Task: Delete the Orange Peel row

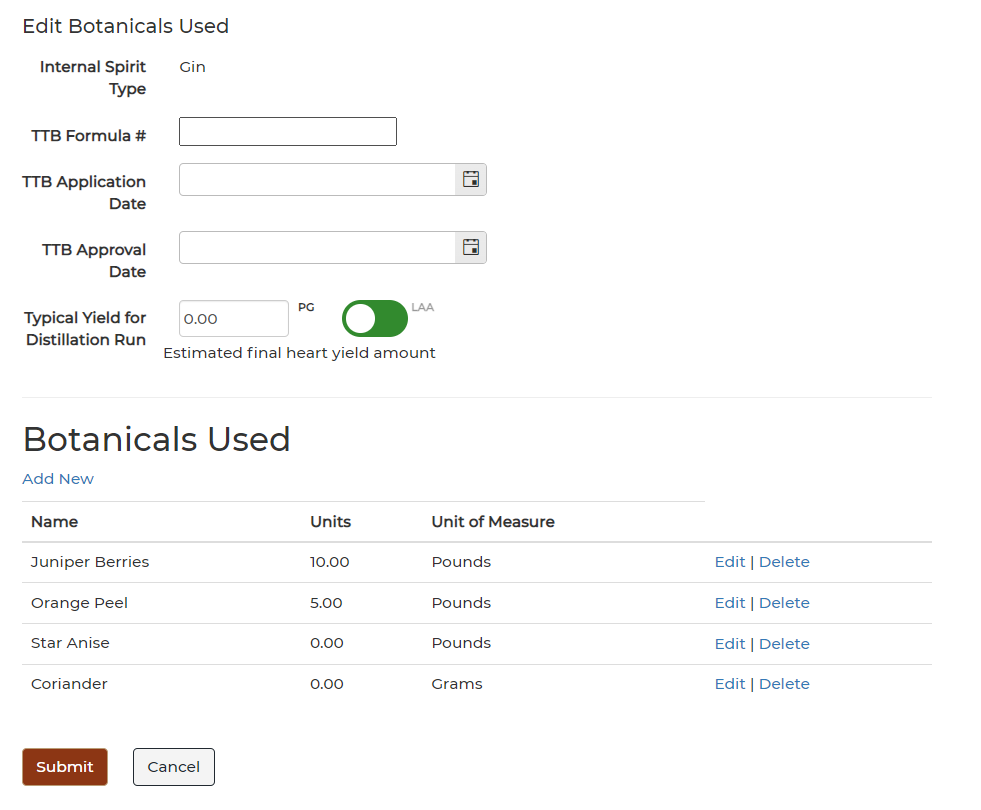Action: tap(784, 603)
